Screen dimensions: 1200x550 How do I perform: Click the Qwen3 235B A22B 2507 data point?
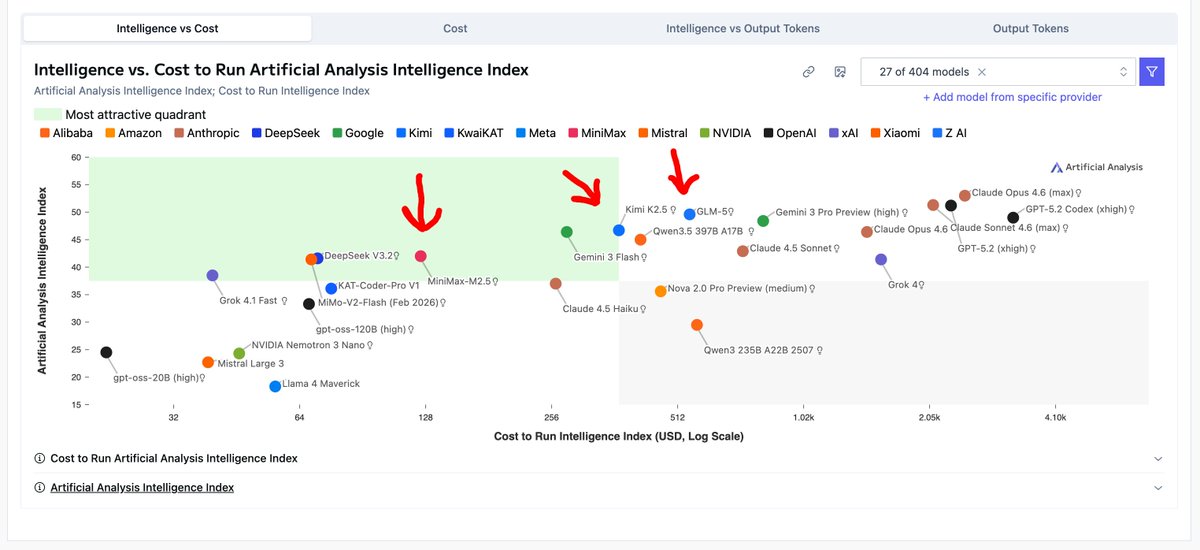click(x=696, y=325)
